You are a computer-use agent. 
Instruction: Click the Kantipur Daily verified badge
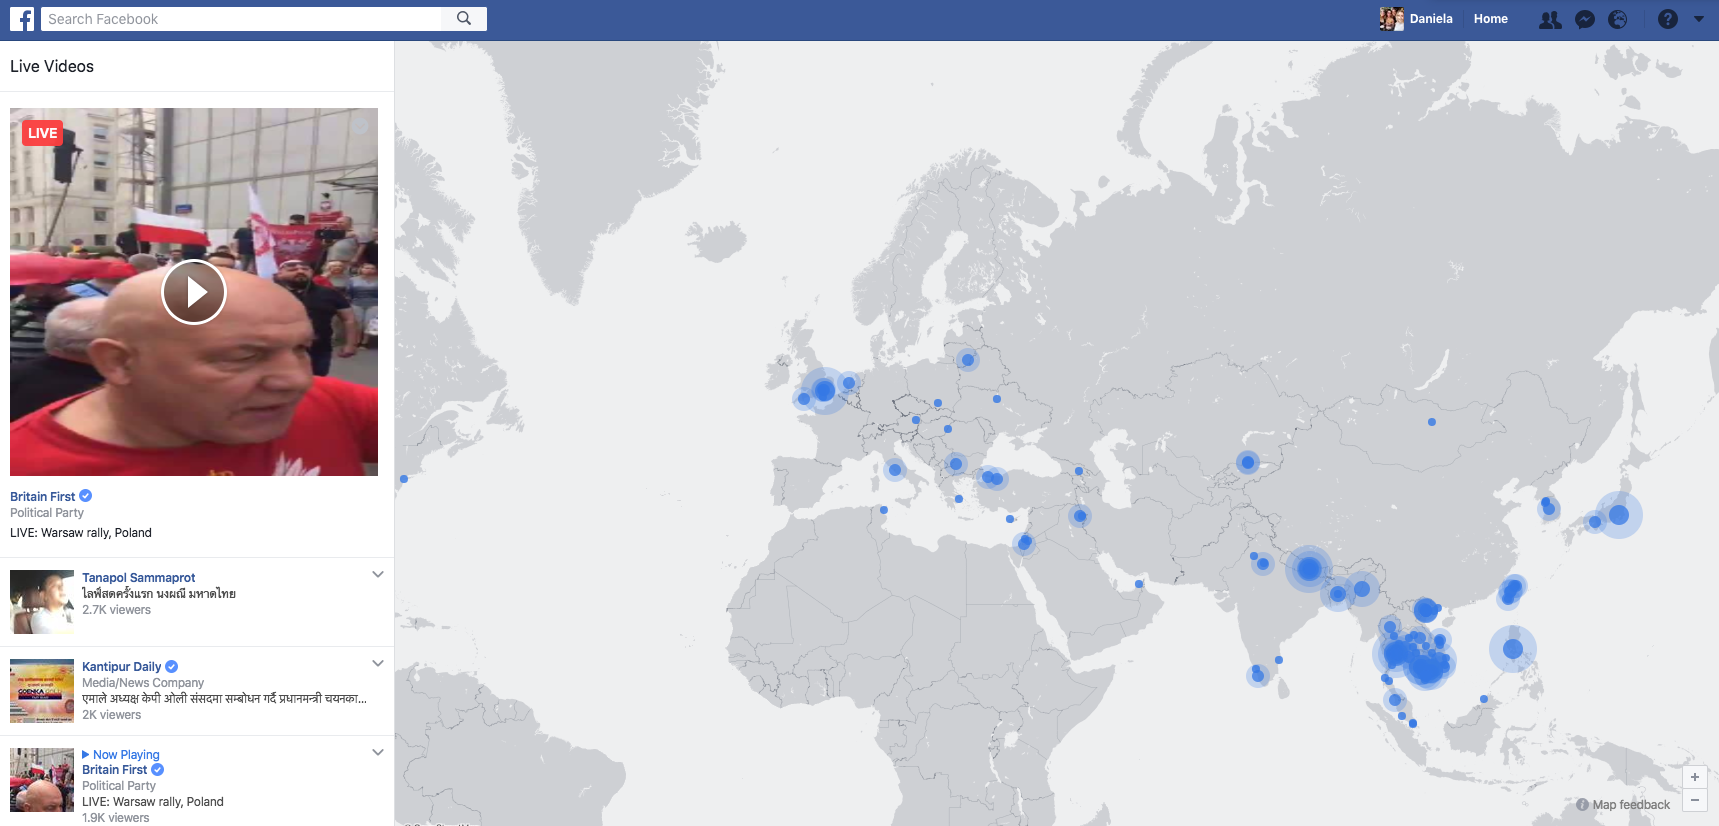point(172,666)
